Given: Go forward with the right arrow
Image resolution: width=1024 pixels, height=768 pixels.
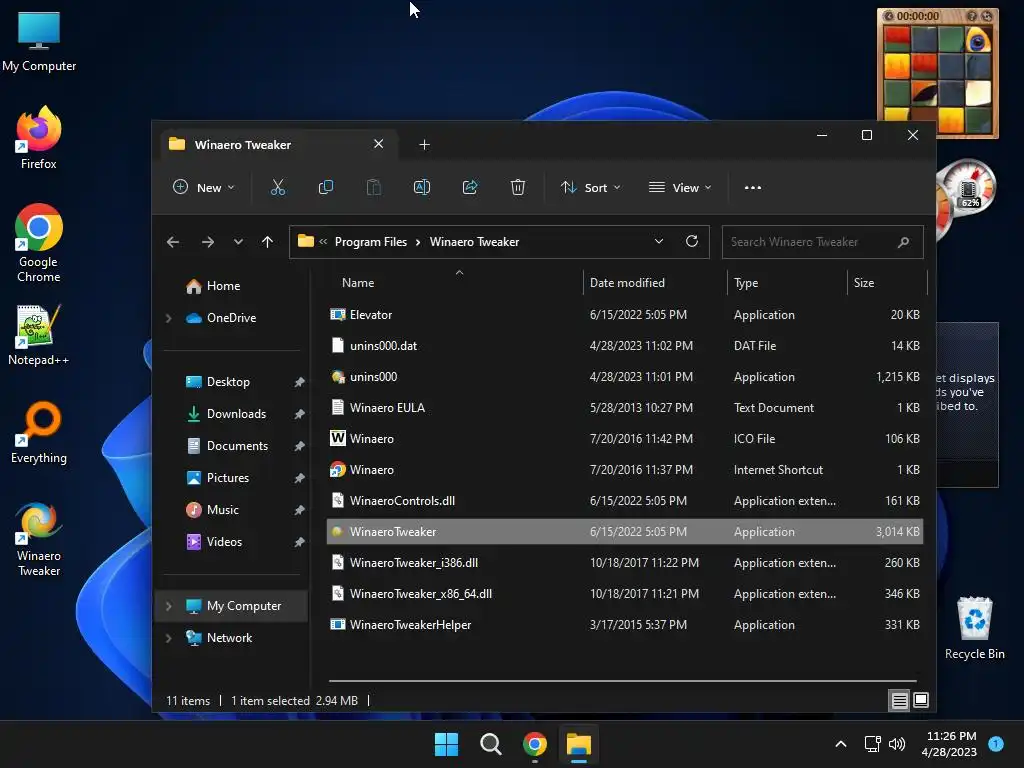Looking at the screenshot, I should click(x=208, y=242).
